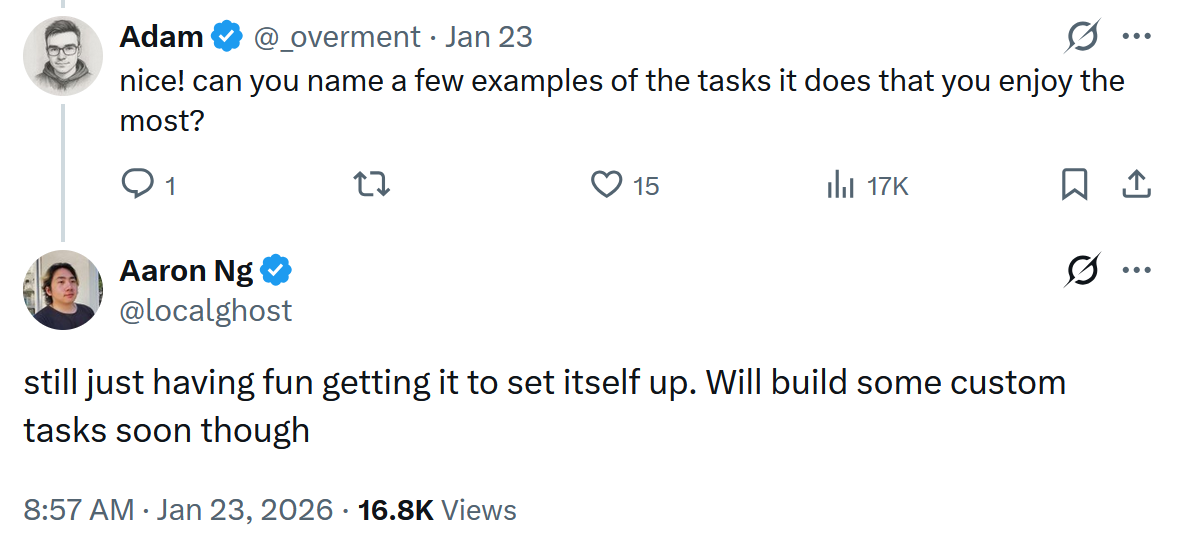Click the 16.8K Views count
Viewport: 1177px width, 545px height.
(437, 510)
